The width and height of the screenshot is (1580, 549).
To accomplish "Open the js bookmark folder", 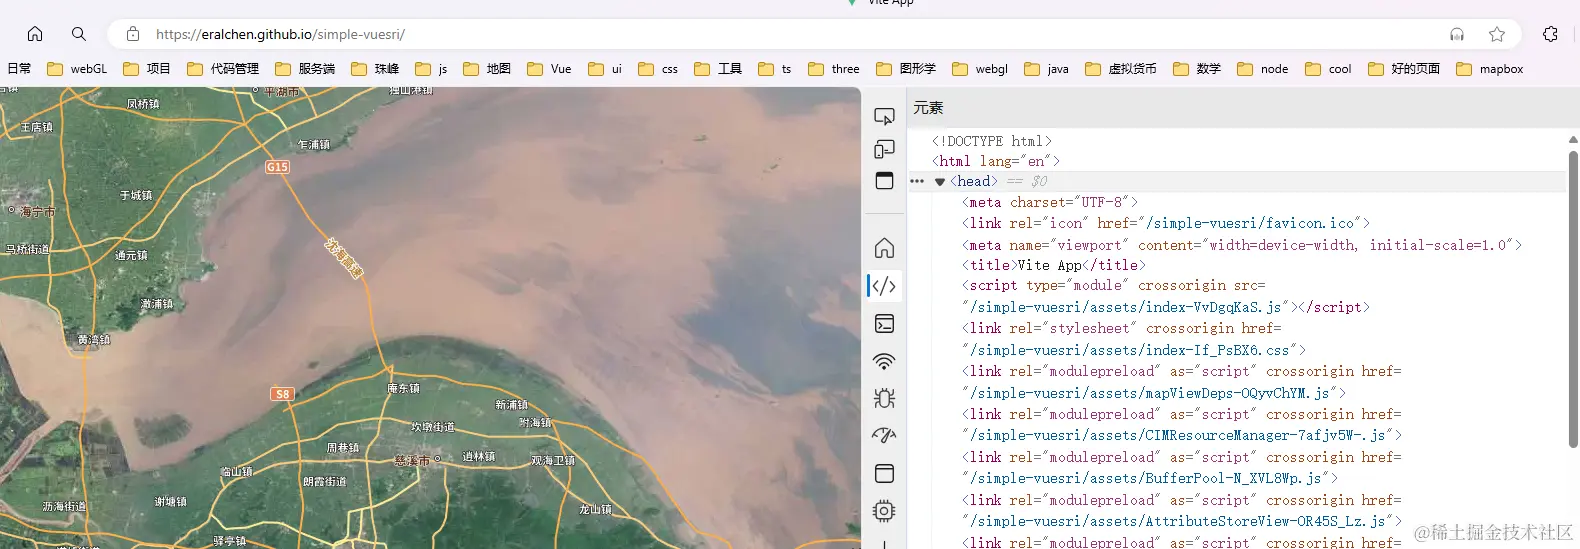I will pos(431,69).
